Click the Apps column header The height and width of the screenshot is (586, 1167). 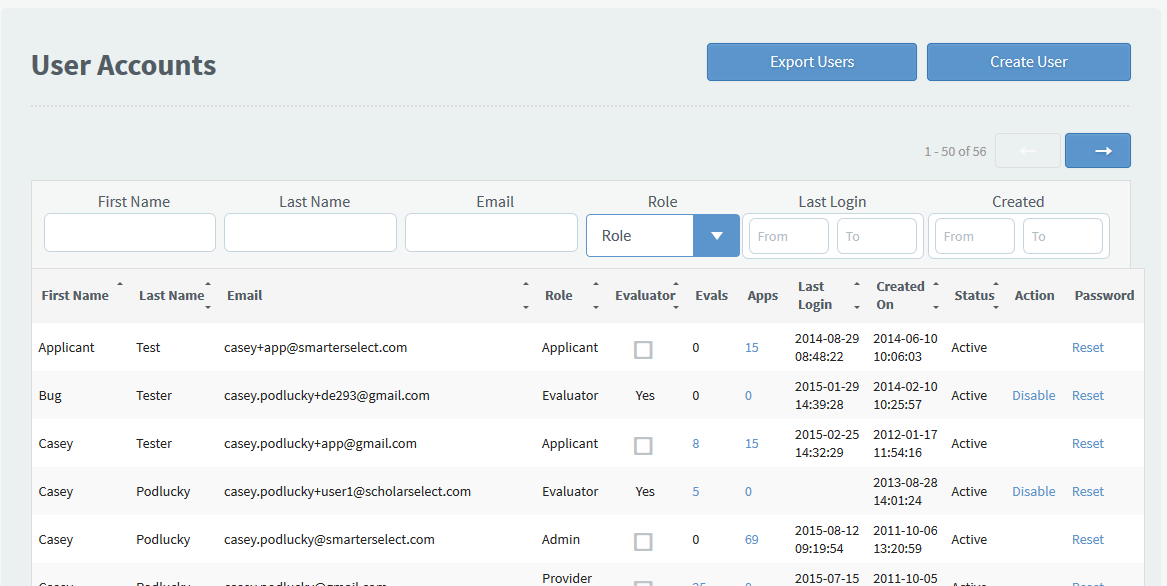pyautogui.click(x=763, y=295)
